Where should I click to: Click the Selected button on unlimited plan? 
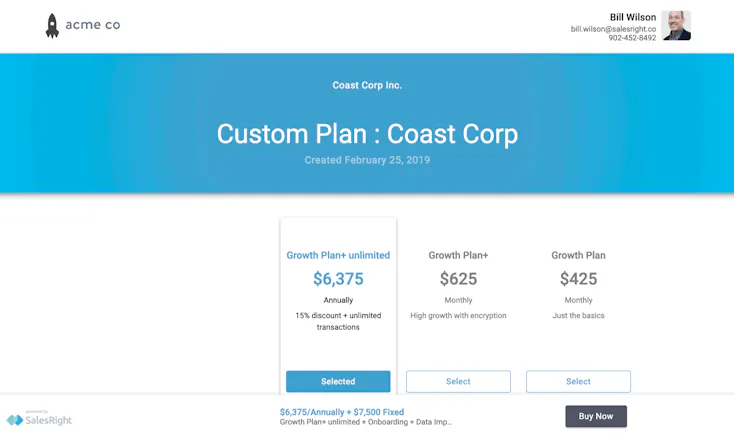338,381
